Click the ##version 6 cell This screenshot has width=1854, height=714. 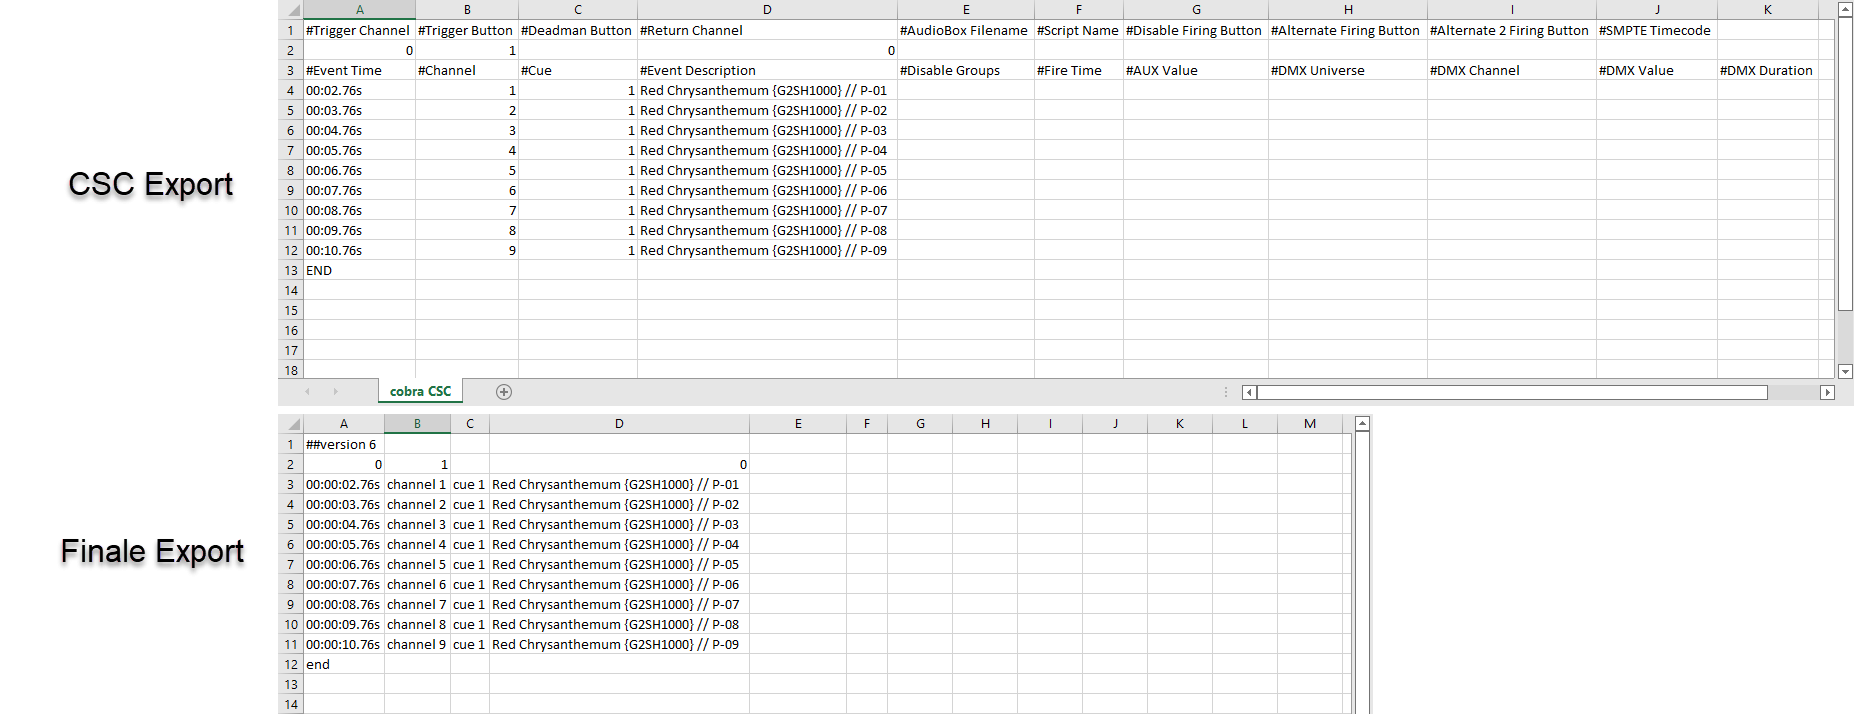[x=344, y=445]
